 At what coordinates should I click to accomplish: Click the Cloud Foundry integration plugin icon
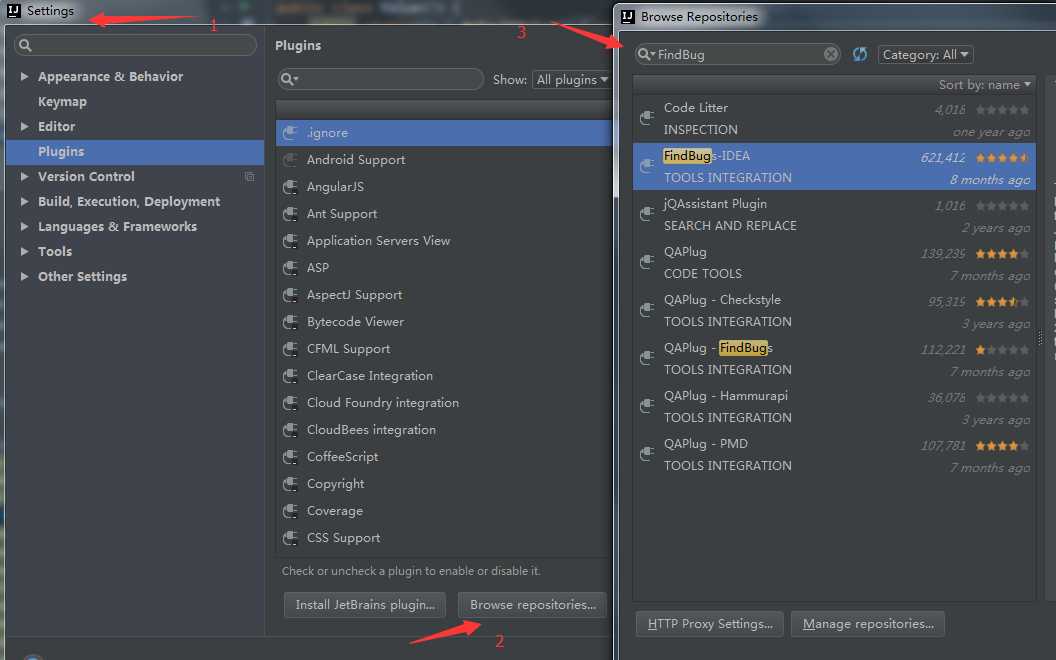point(290,402)
